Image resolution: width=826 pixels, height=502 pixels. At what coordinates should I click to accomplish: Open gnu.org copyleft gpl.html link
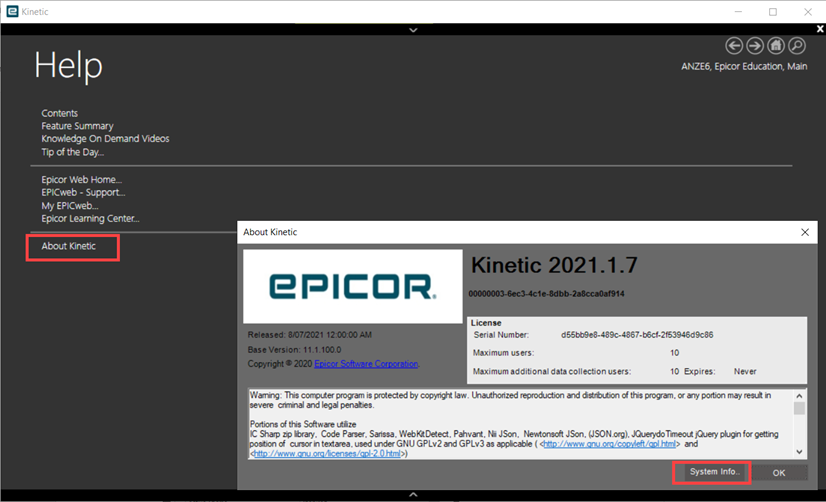609,444
